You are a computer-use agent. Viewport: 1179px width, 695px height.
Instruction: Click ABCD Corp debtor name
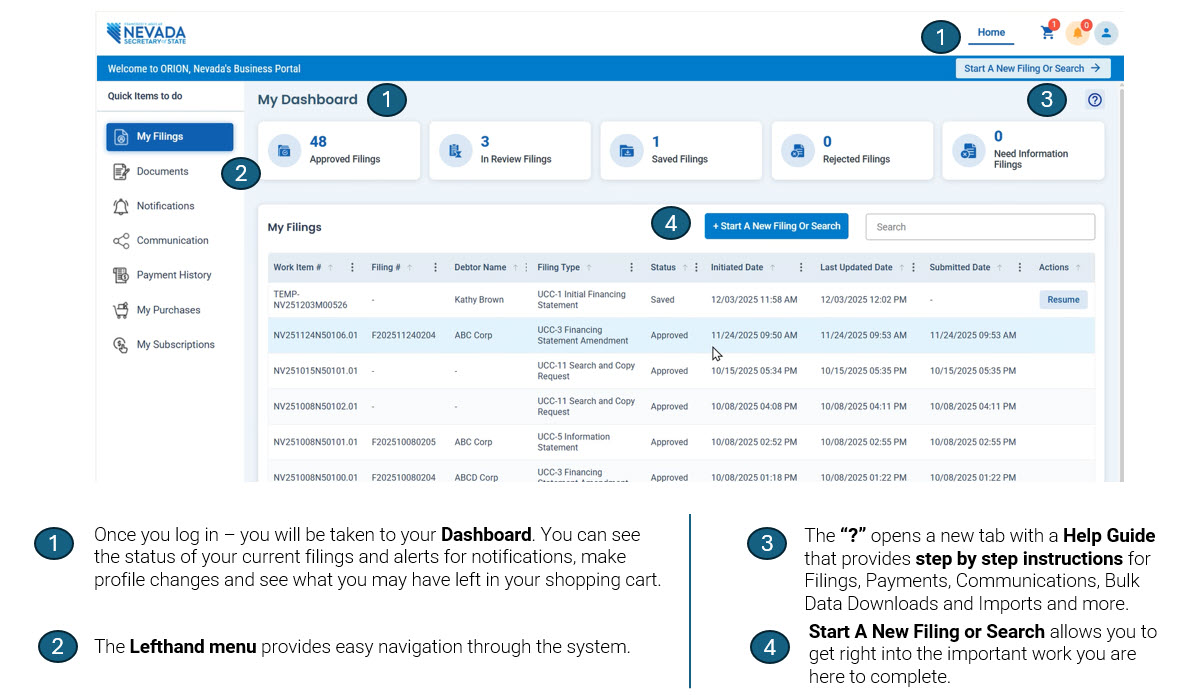click(x=476, y=477)
